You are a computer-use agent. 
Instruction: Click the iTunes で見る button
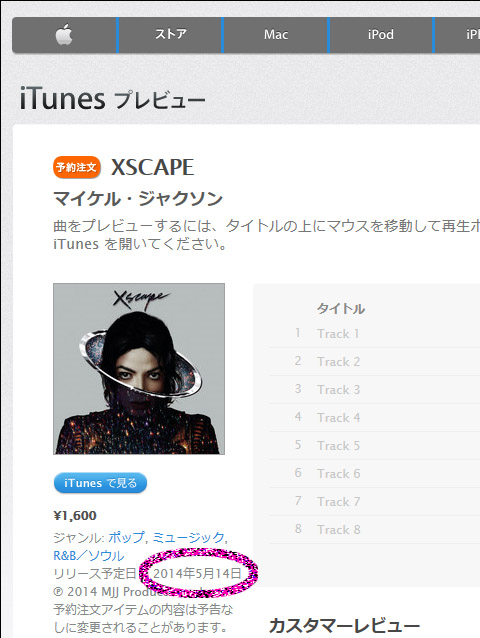coord(100,483)
